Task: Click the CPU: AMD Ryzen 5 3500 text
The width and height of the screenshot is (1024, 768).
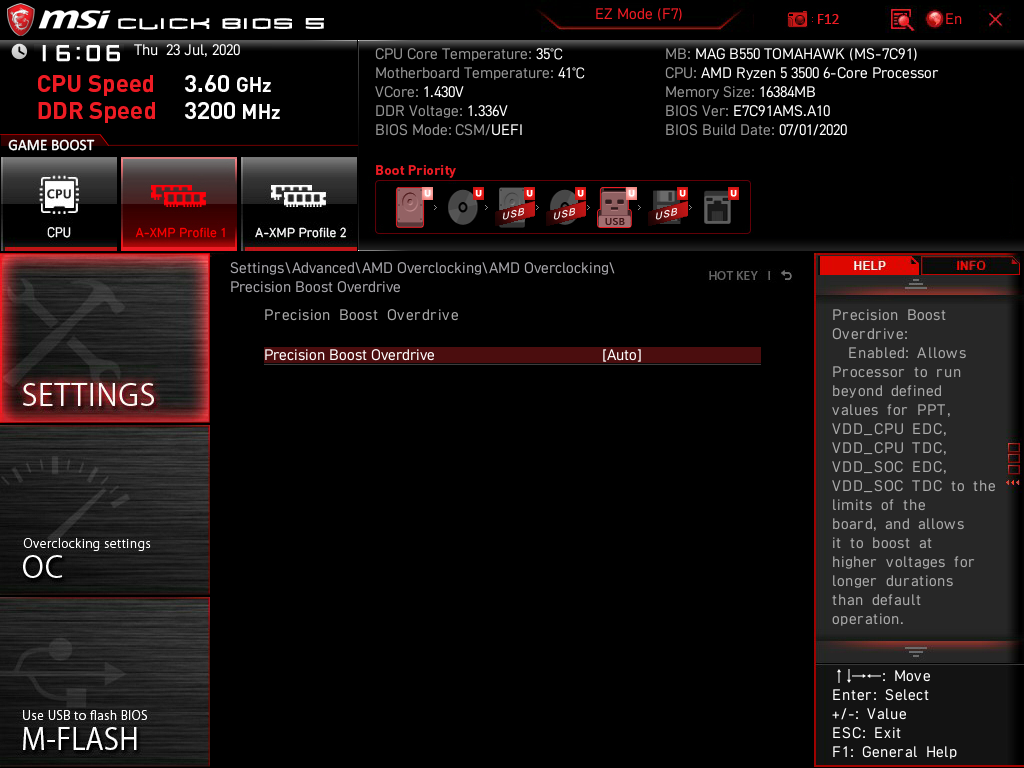Action: tap(801, 73)
